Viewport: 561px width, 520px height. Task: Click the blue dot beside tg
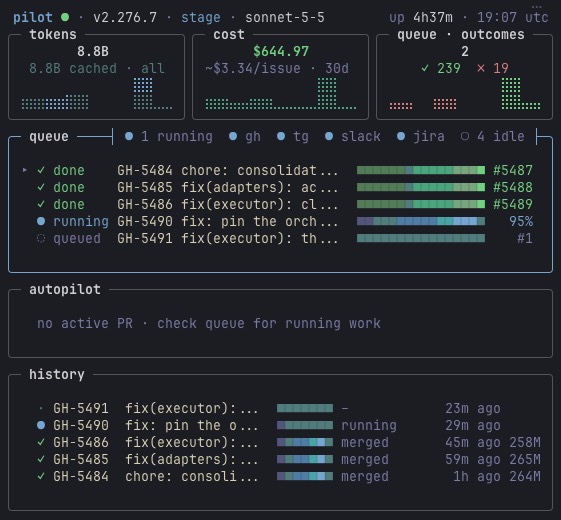click(x=281, y=136)
